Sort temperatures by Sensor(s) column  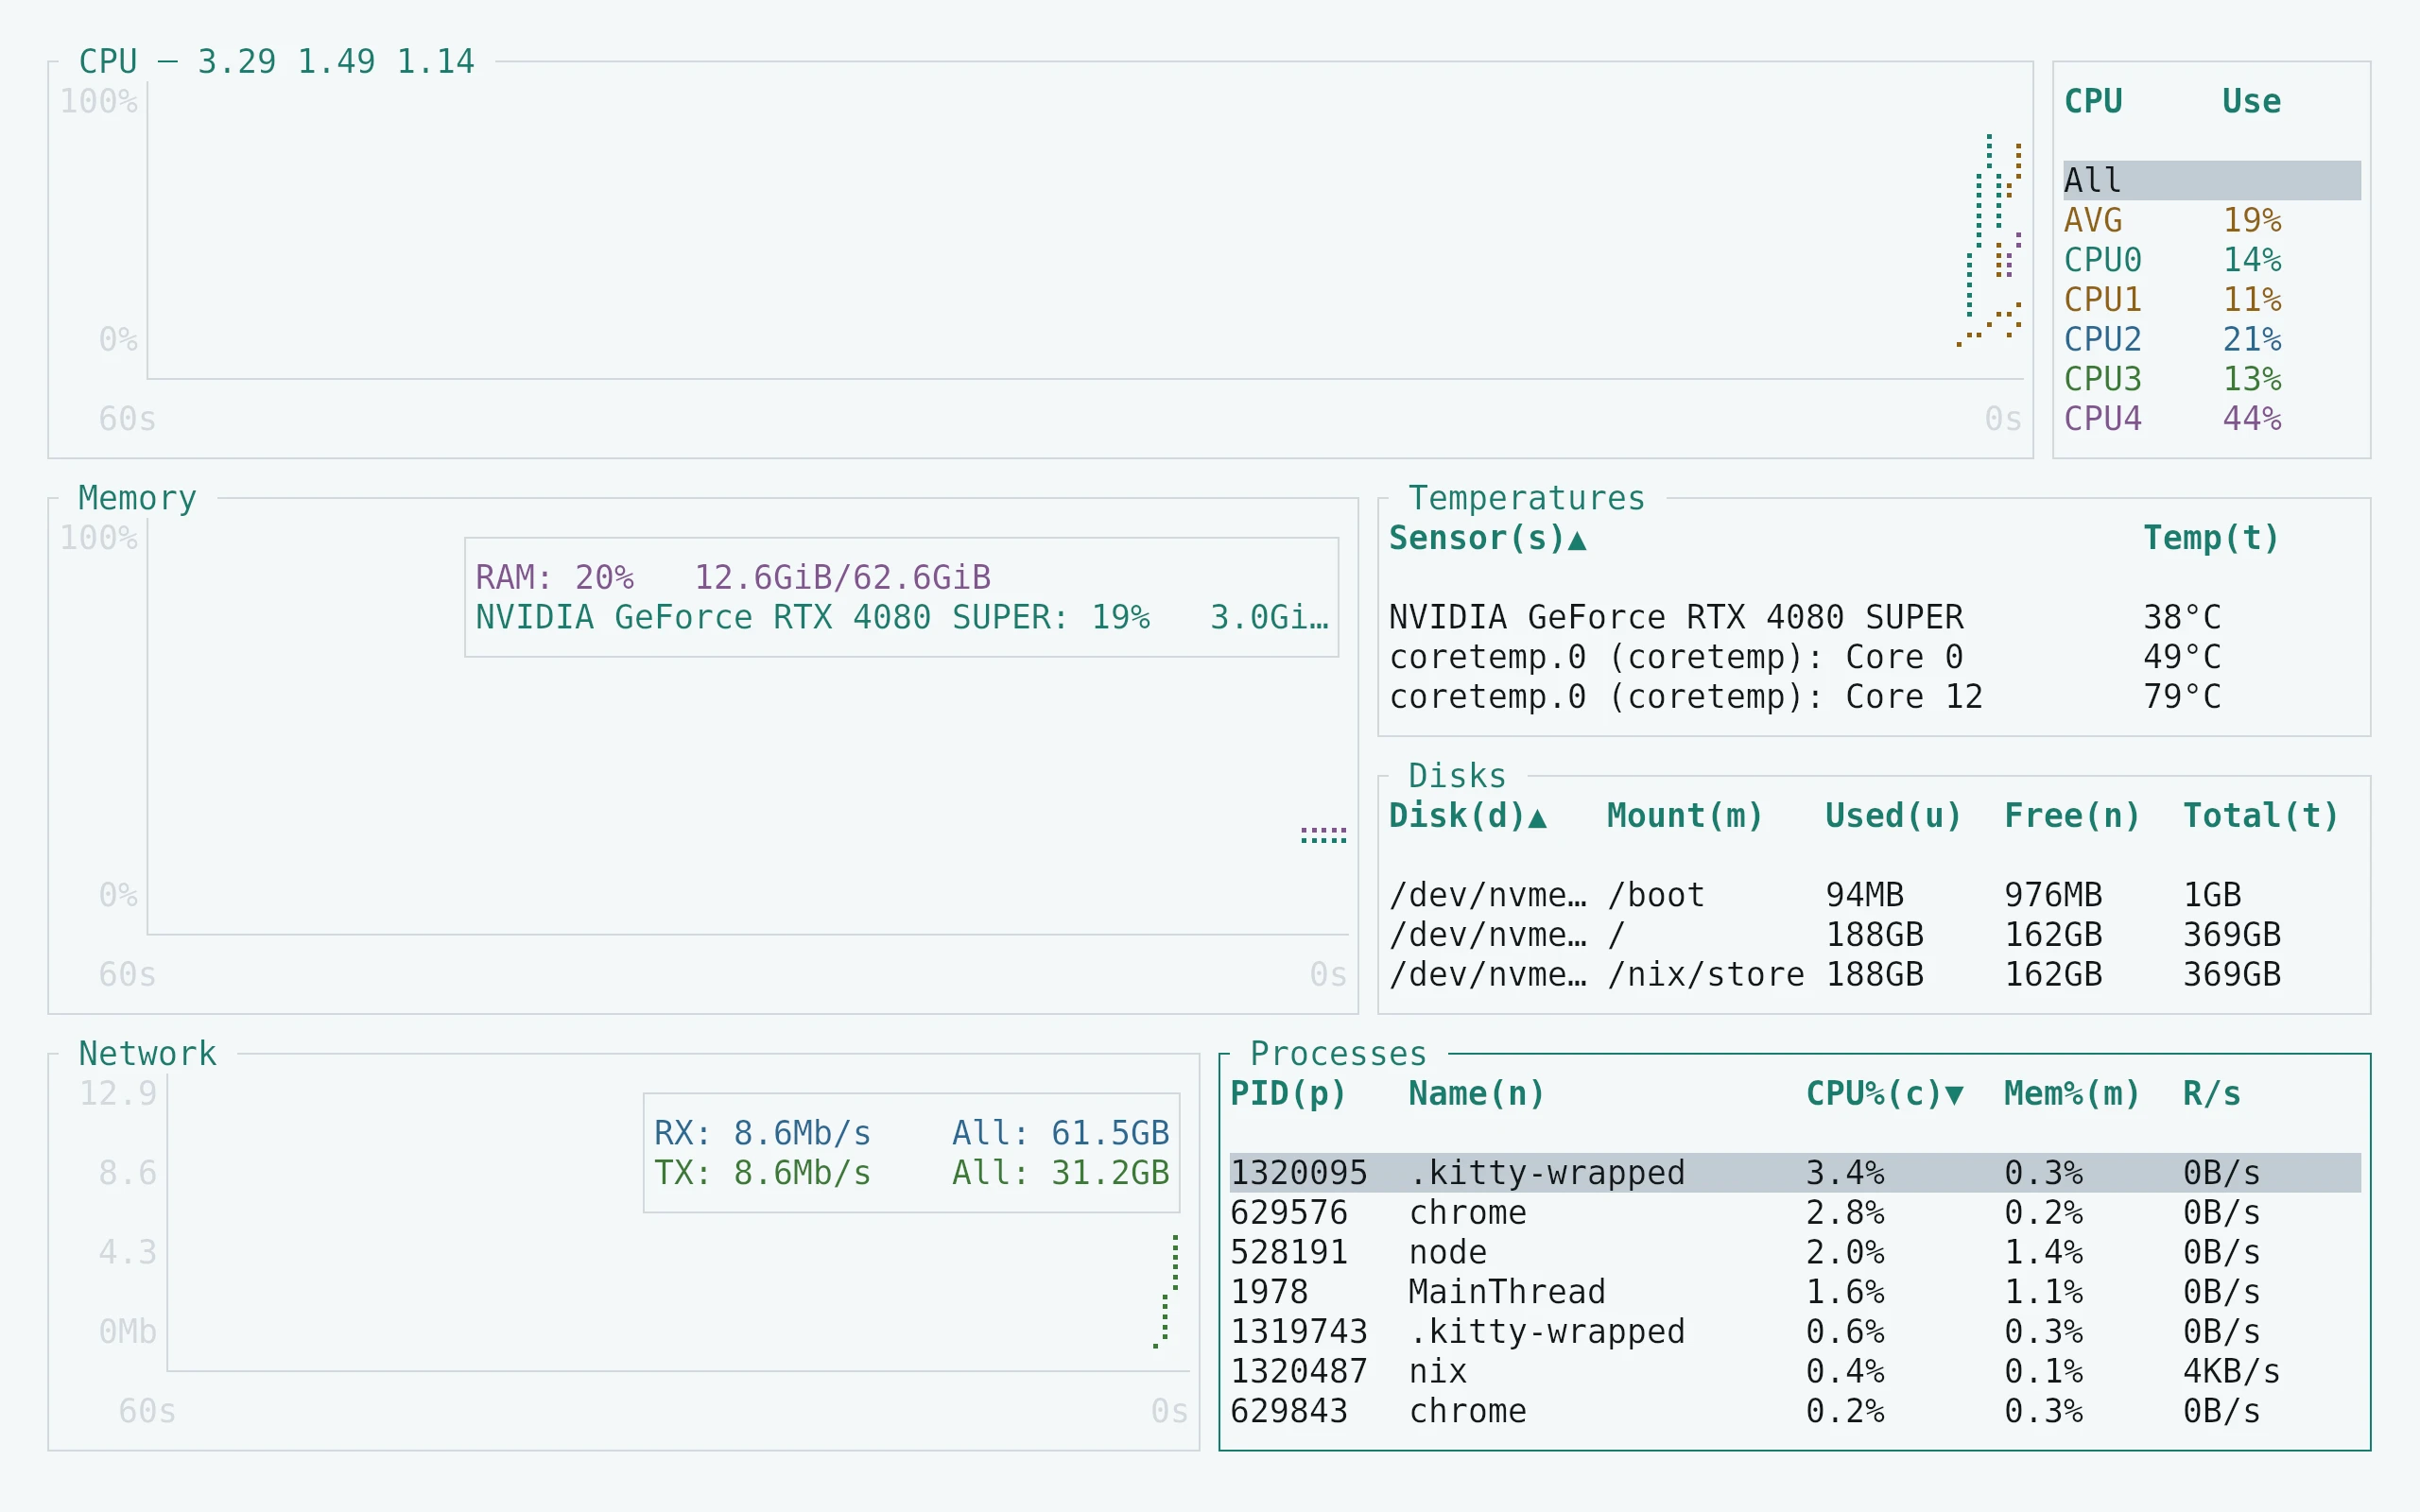point(1487,538)
